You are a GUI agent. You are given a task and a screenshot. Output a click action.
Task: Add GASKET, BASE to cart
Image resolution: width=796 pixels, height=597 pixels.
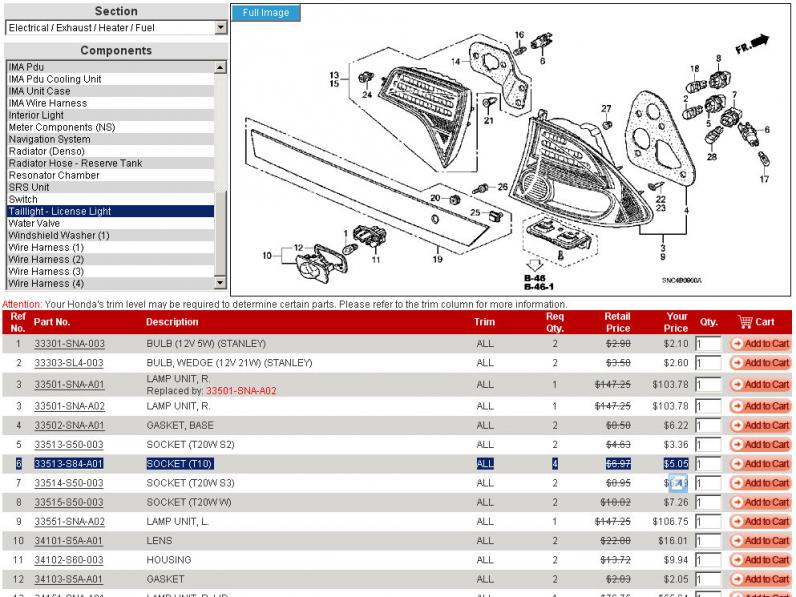click(760, 425)
